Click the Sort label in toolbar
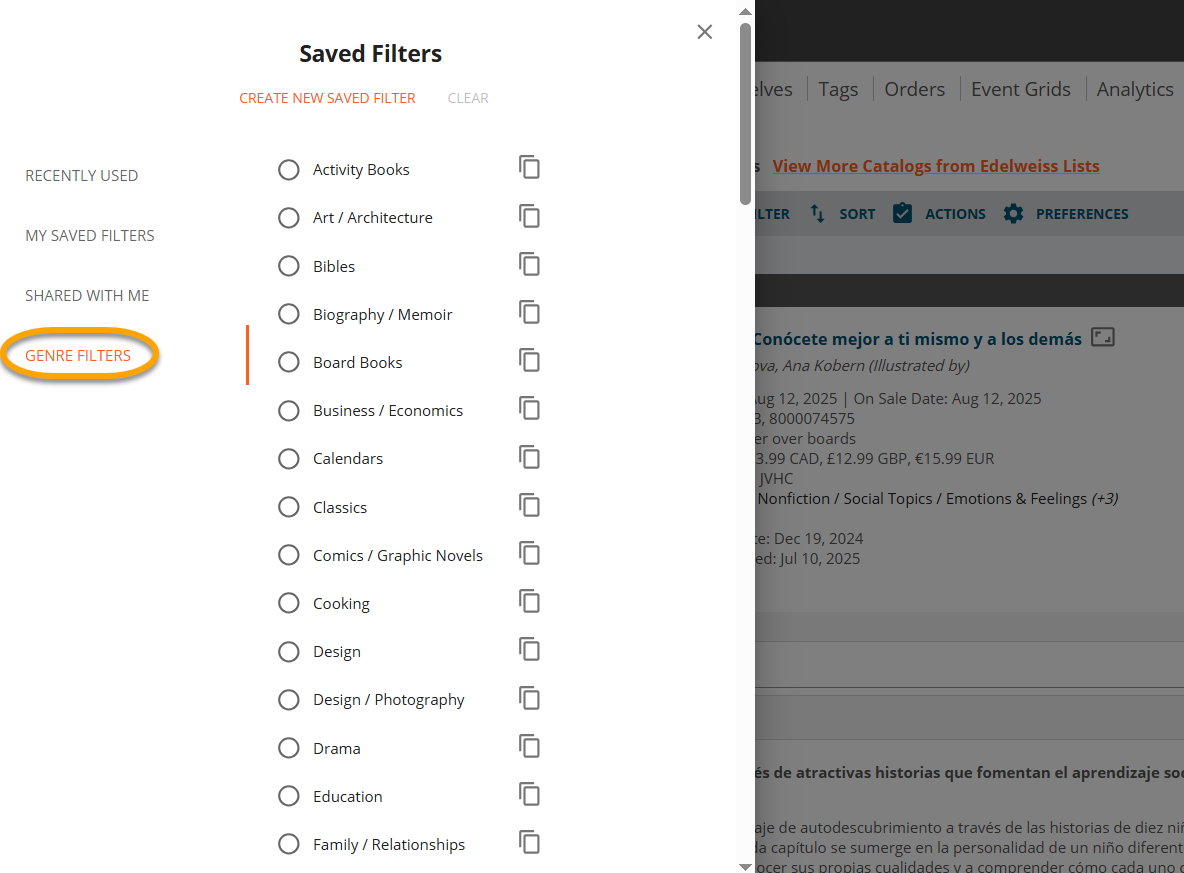The width and height of the screenshot is (1184, 873). (x=857, y=214)
